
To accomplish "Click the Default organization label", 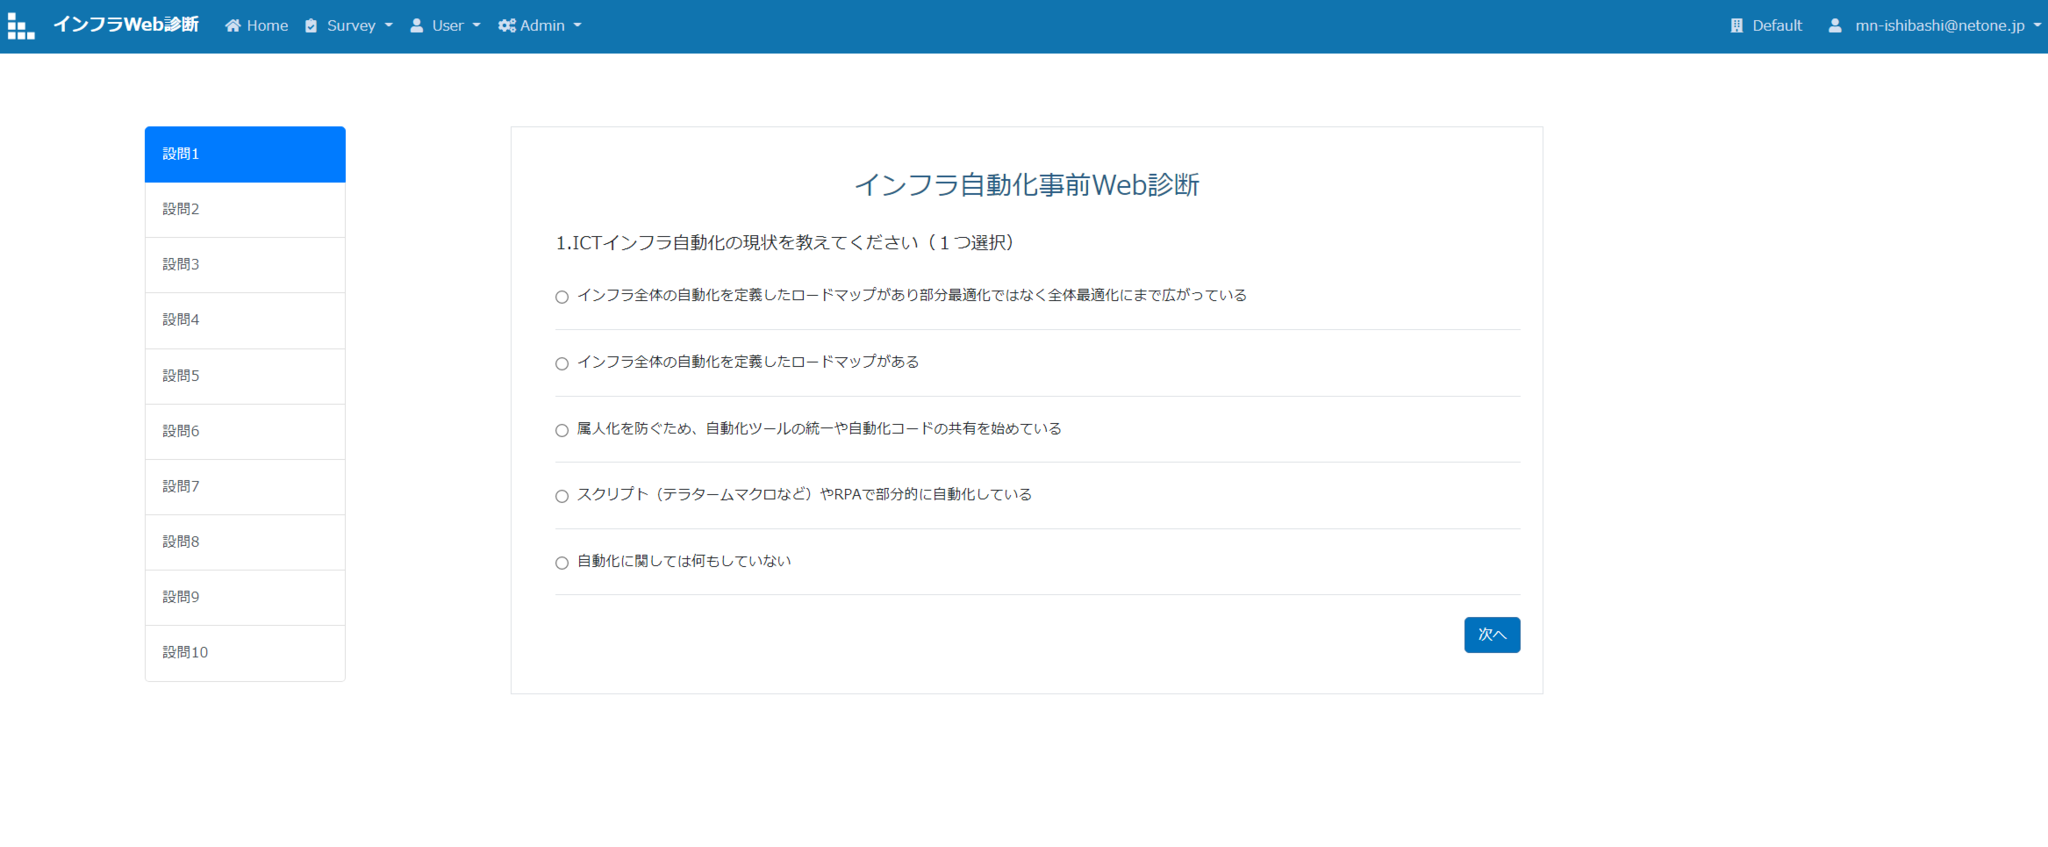I will (x=1777, y=26).
